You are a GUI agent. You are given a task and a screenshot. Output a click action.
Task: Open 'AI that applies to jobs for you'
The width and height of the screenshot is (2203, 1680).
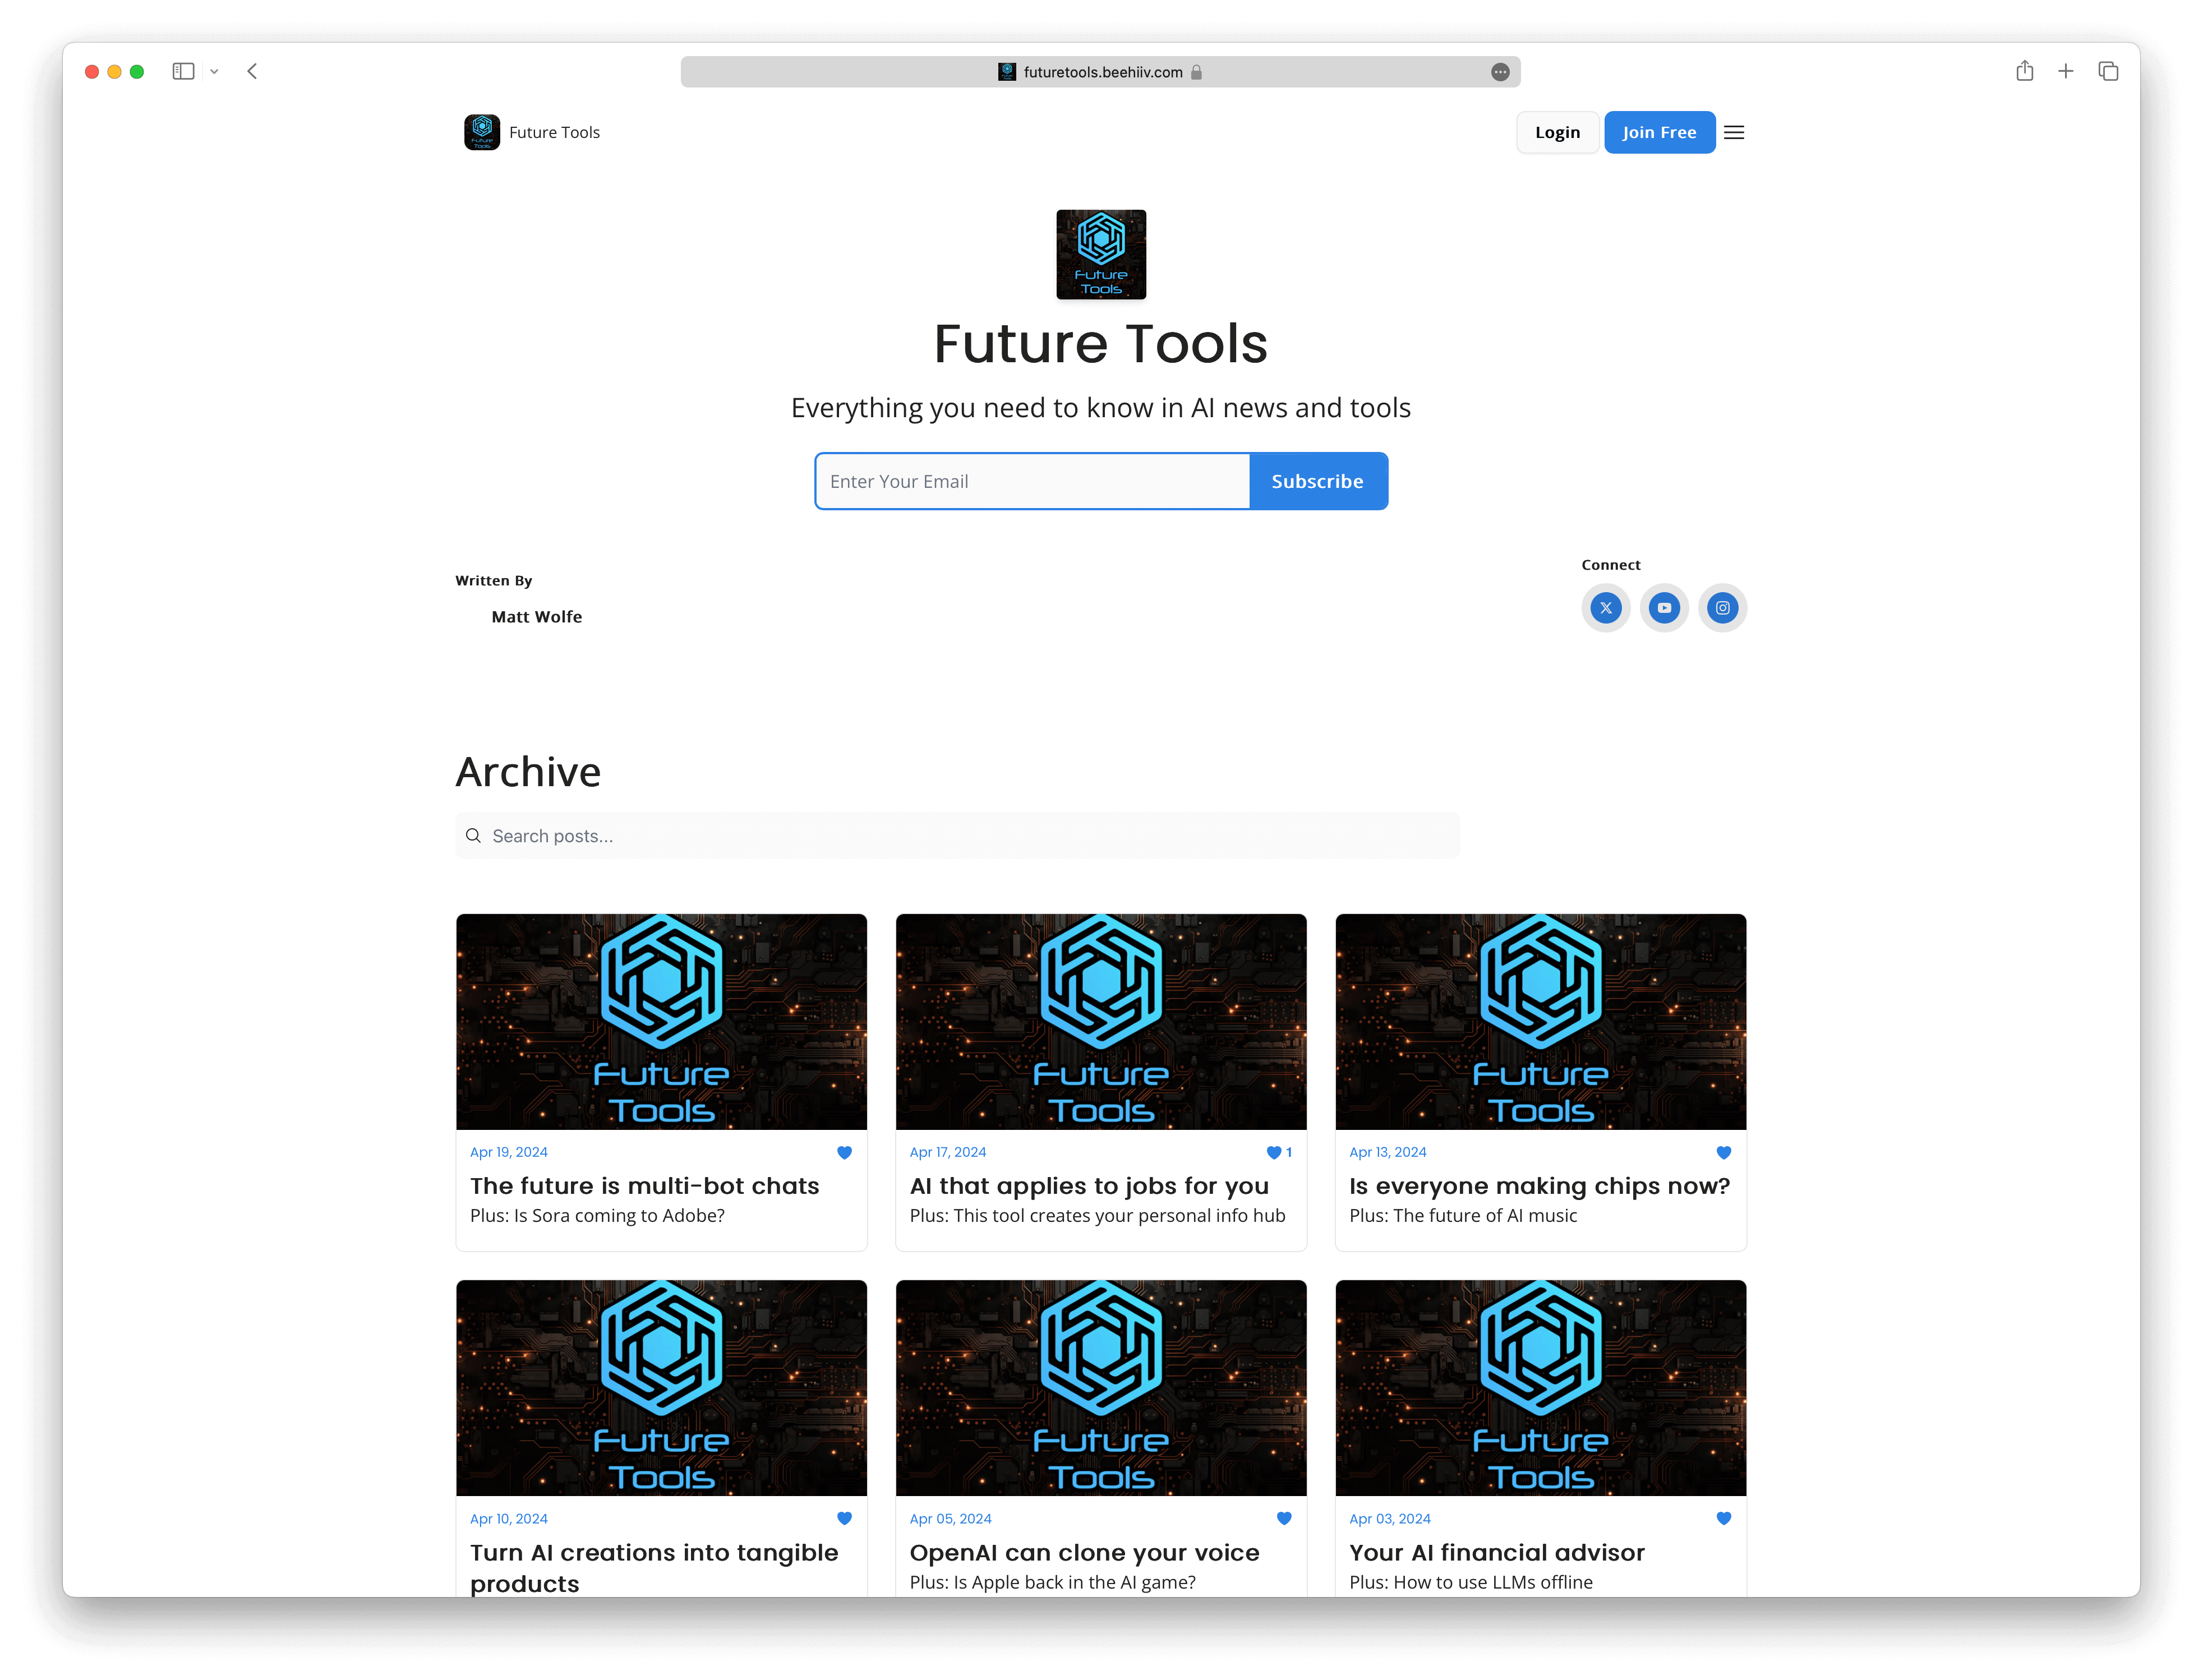[1089, 1186]
